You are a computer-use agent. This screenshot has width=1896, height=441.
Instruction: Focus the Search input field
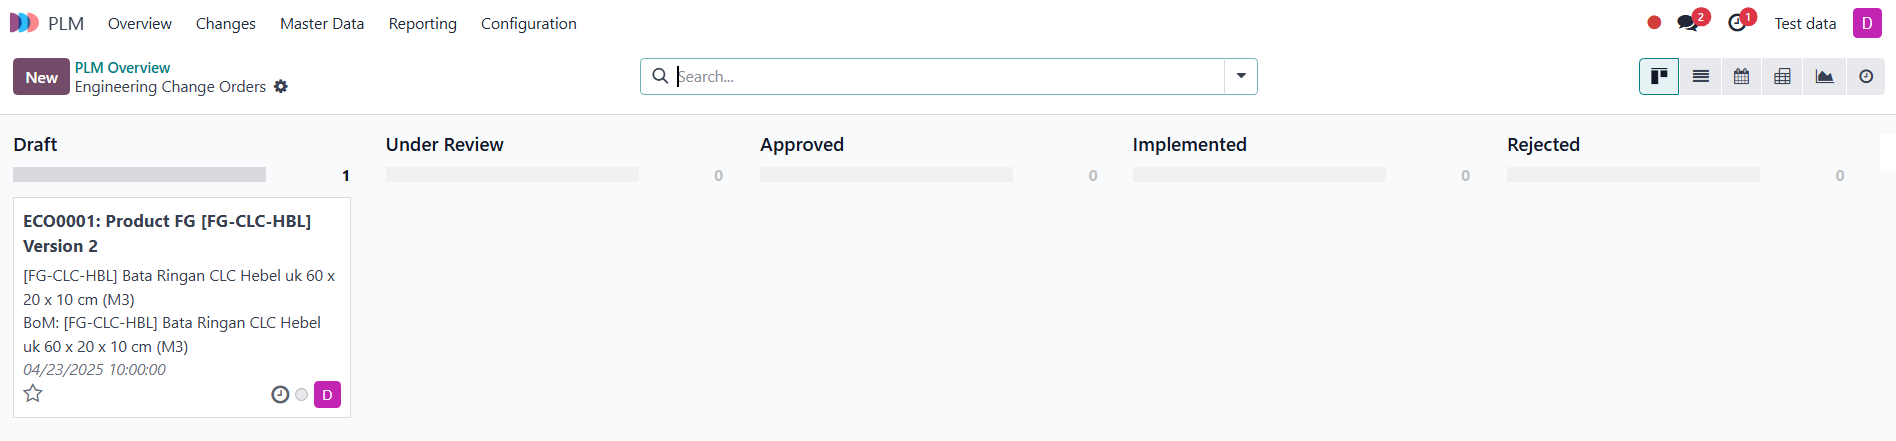pos(948,76)
